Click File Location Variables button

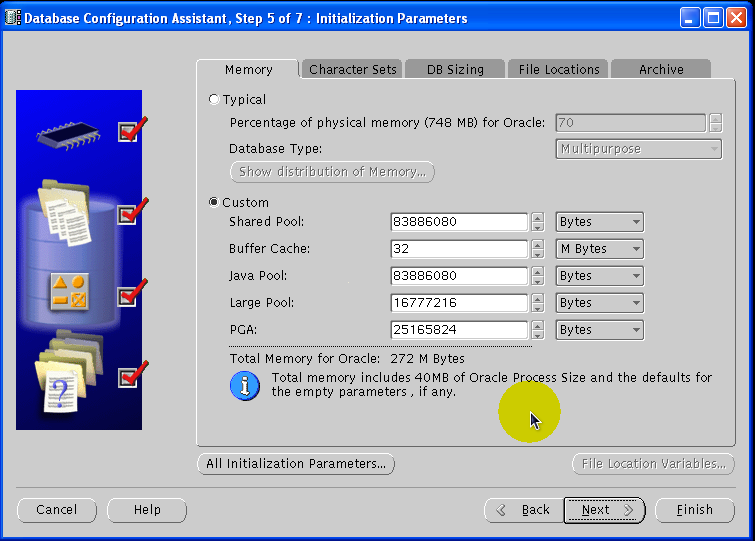pyautogui.click(x=653, y=464)
